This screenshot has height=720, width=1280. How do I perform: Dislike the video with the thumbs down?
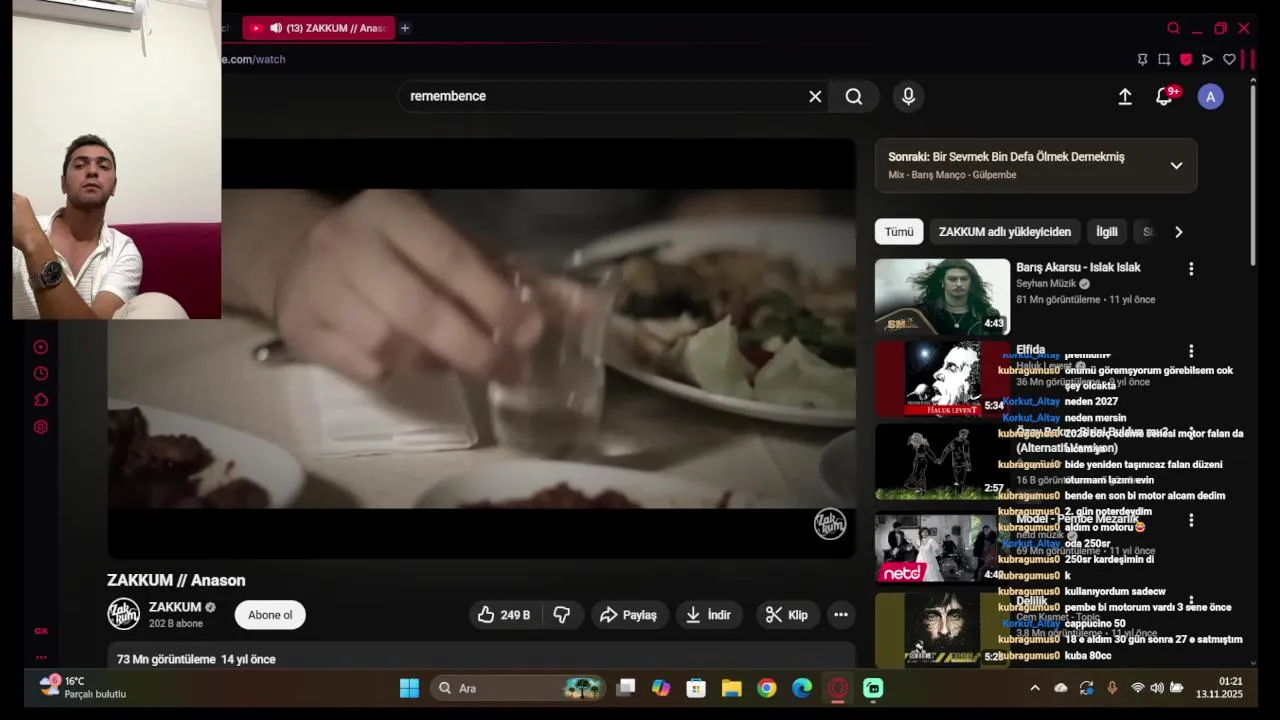pos(562,615)
